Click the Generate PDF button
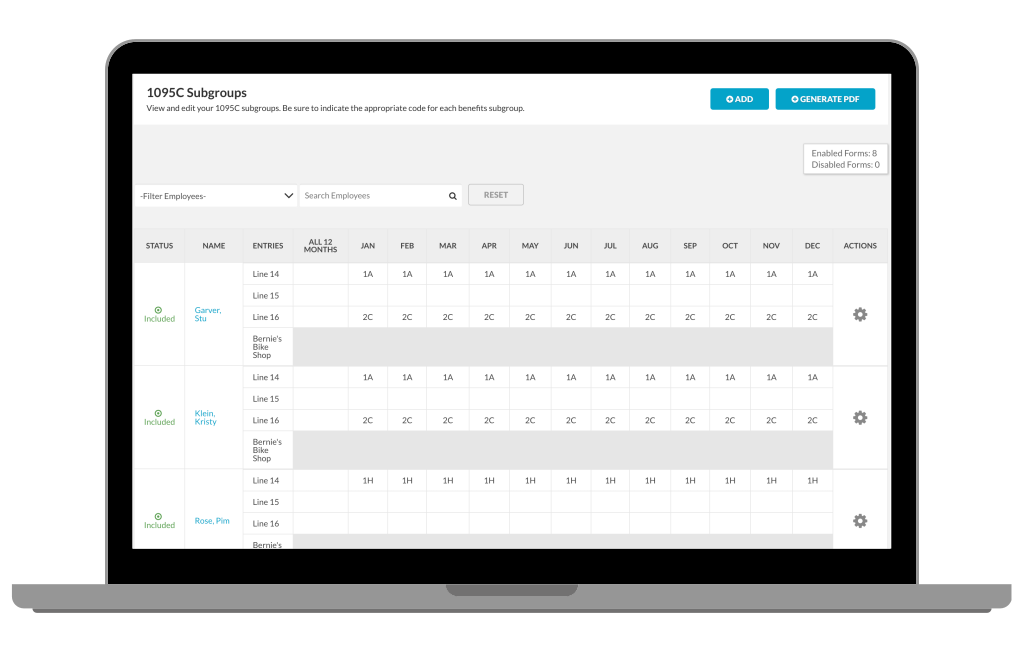 point(825,99)
